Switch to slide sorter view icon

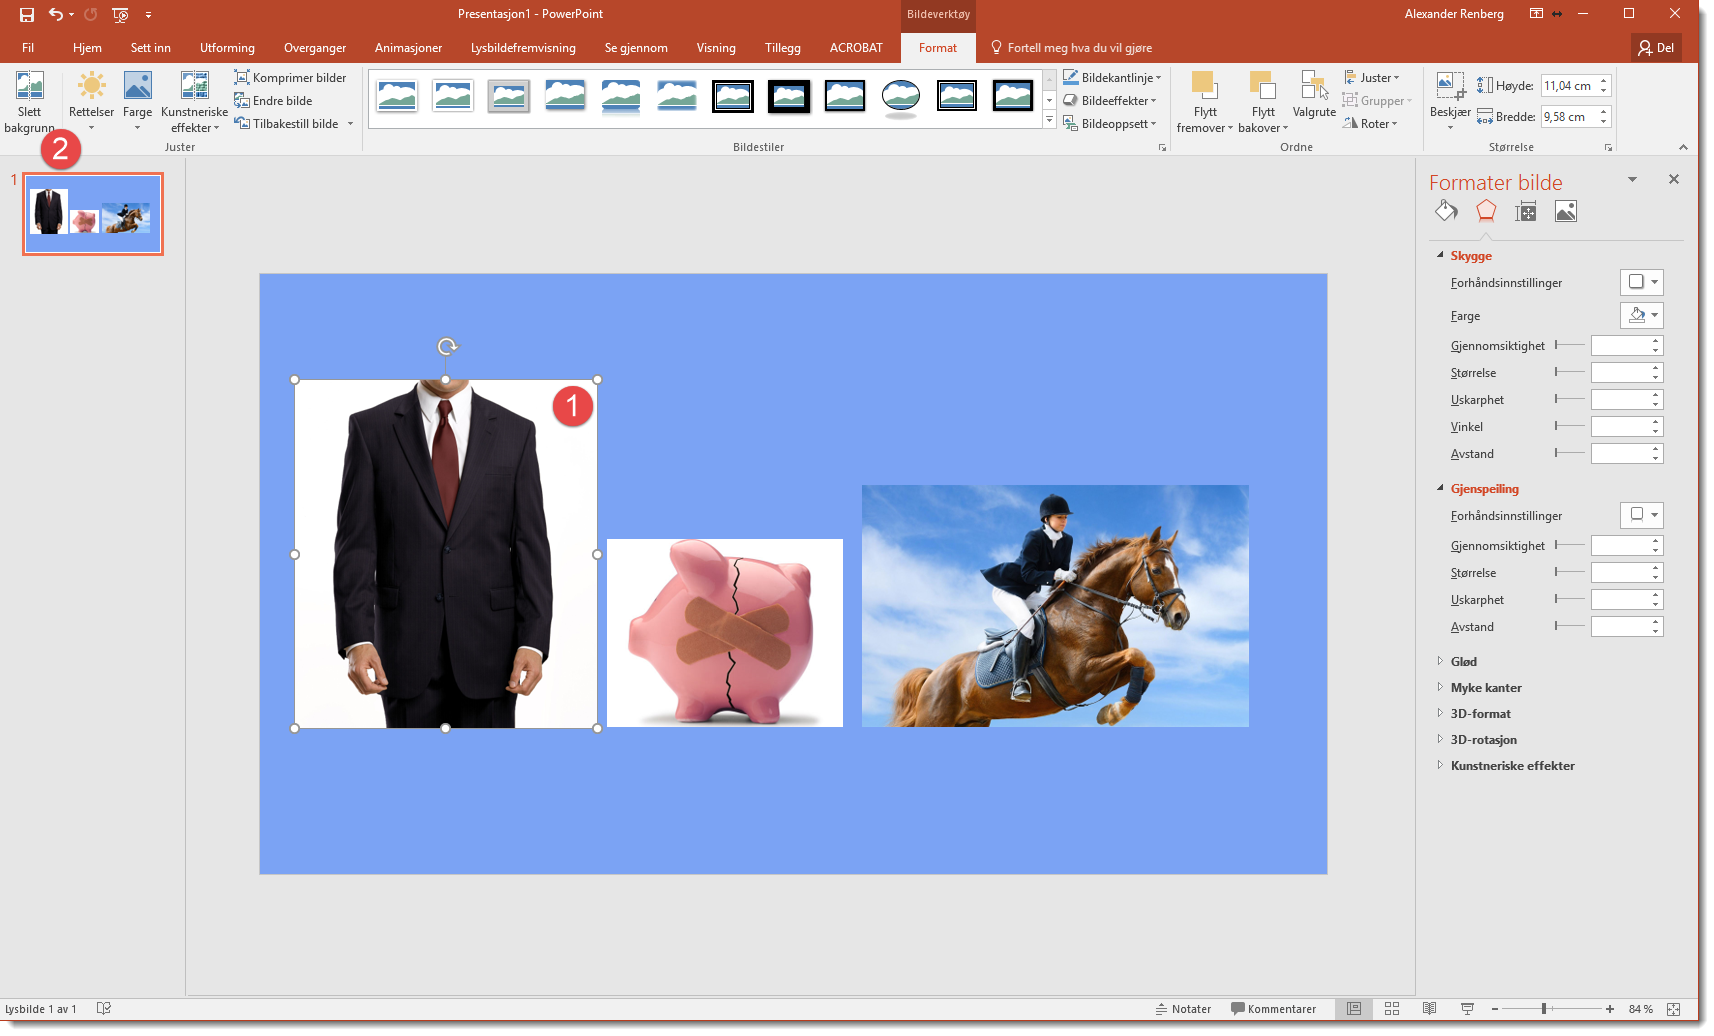click(x=1392, y=1009)
